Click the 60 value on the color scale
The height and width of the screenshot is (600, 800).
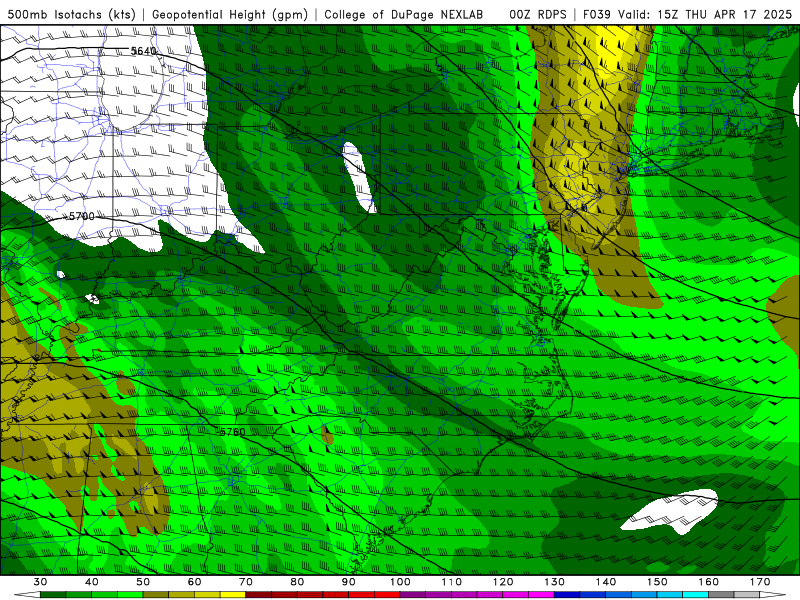point(194,582)
